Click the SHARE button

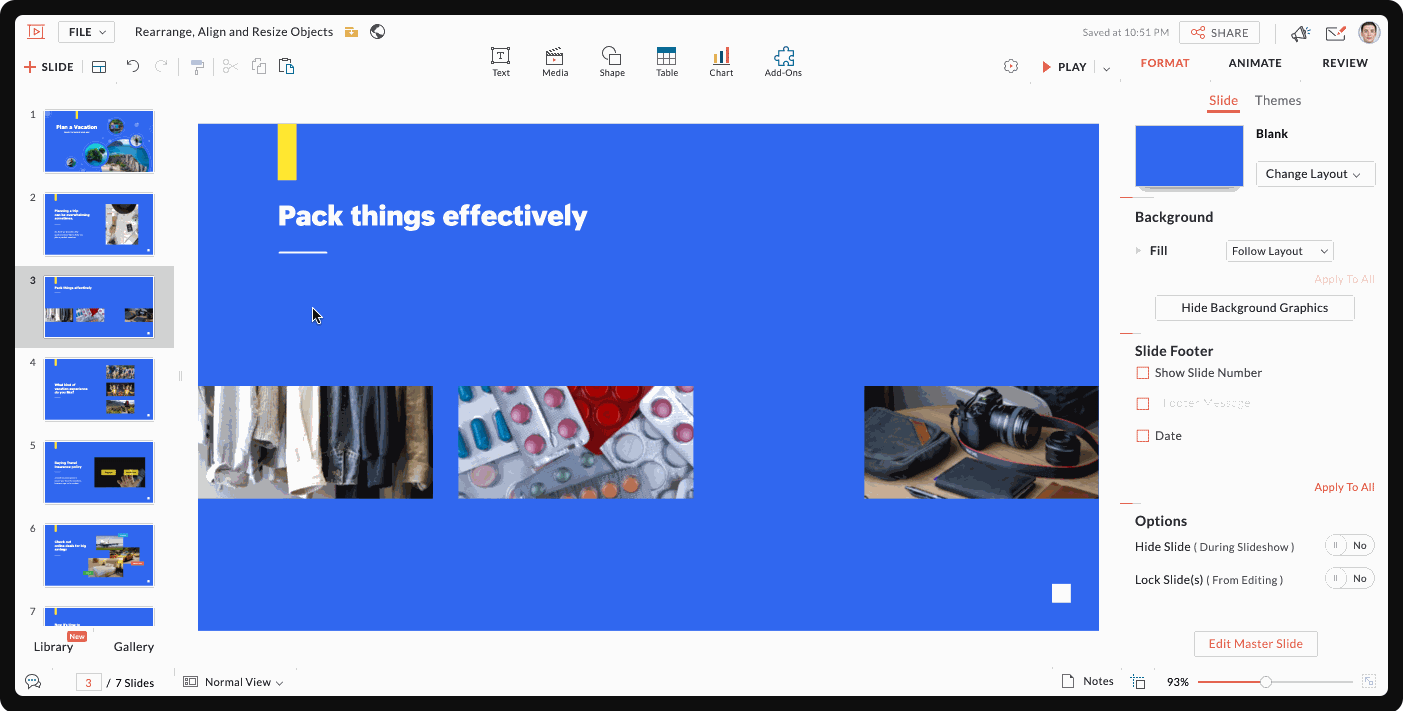[1219, 33]
